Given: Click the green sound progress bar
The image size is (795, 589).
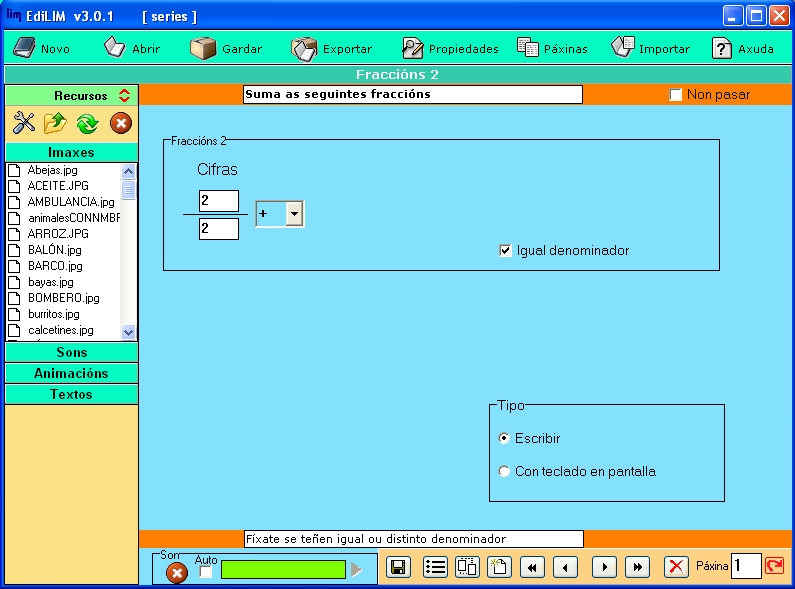Looking at the screenshot, I should 283,570.
